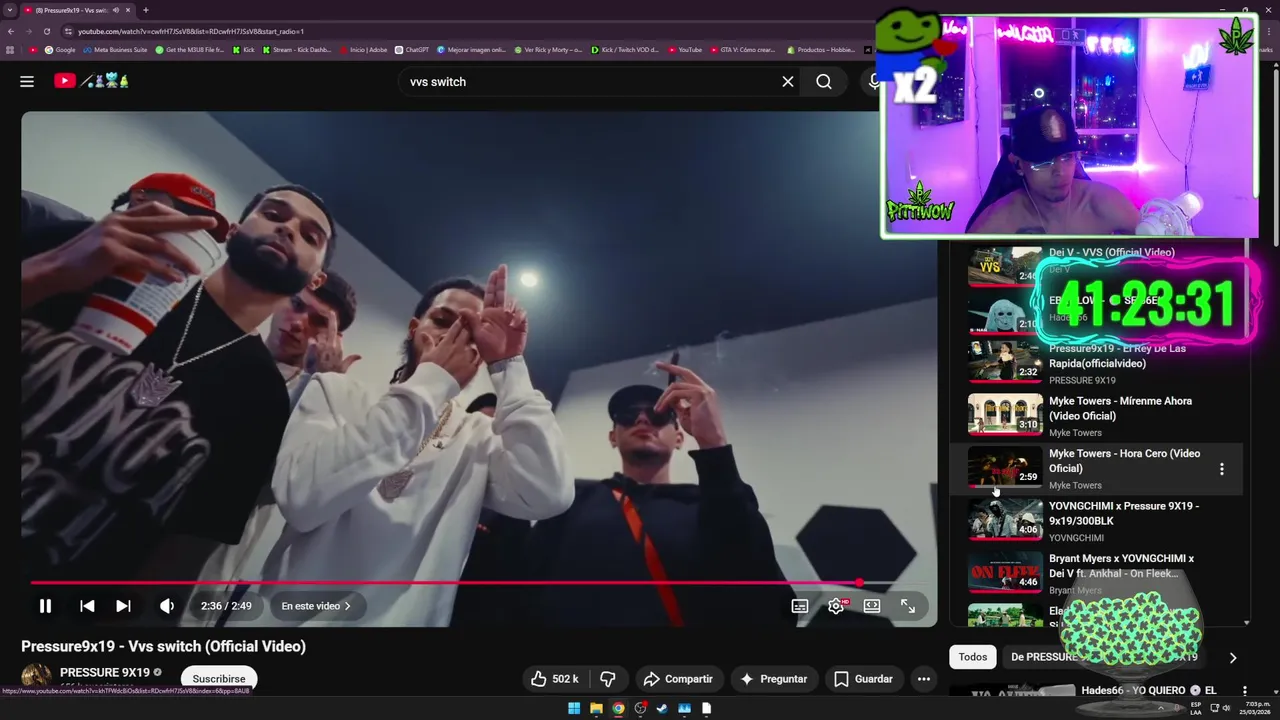This screenshot has width=1280, height=720.
Task: Save video with Guardar button
Action: tap(863, 679)
